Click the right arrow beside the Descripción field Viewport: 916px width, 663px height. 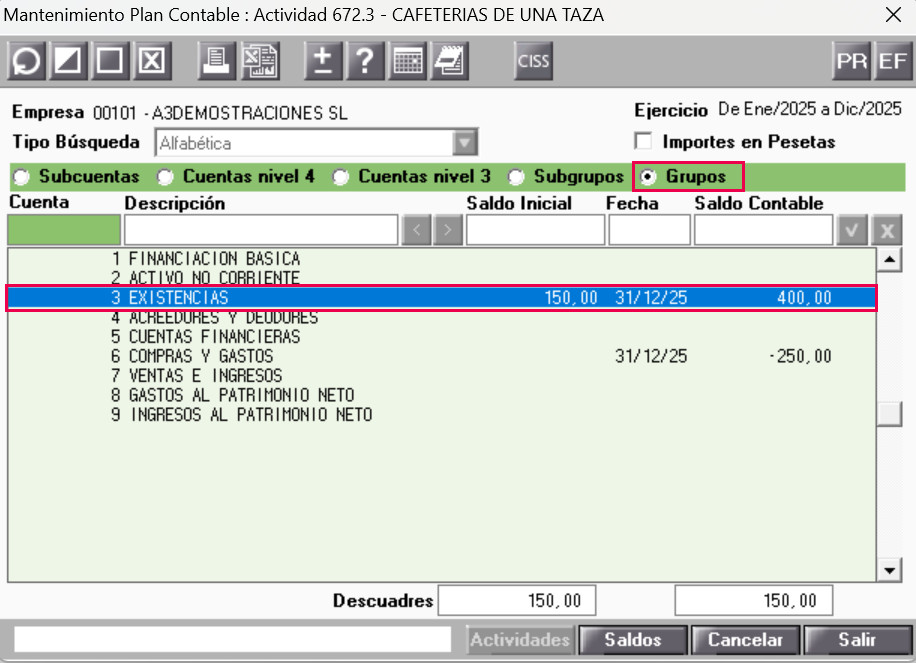click(x=448, y=230)
